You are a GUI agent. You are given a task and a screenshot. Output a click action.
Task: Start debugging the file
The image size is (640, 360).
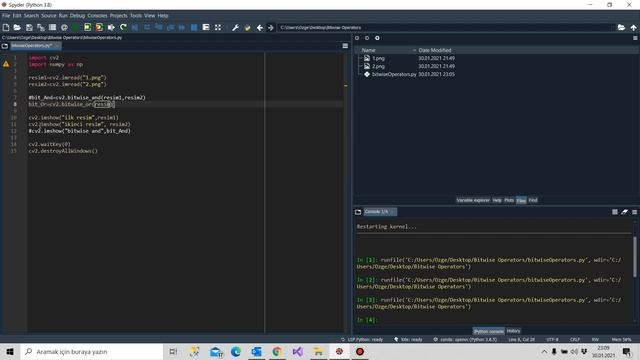[135, 27]
